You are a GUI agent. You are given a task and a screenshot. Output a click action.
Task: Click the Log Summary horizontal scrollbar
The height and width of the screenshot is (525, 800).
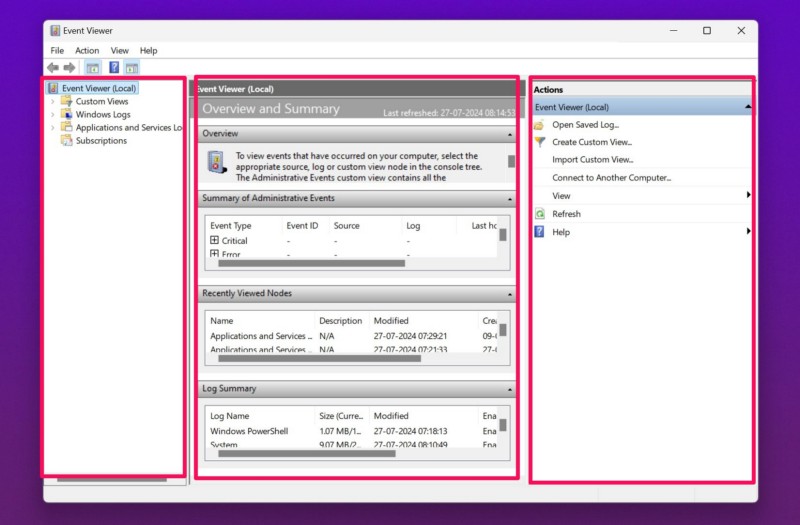tap(306, 453)
